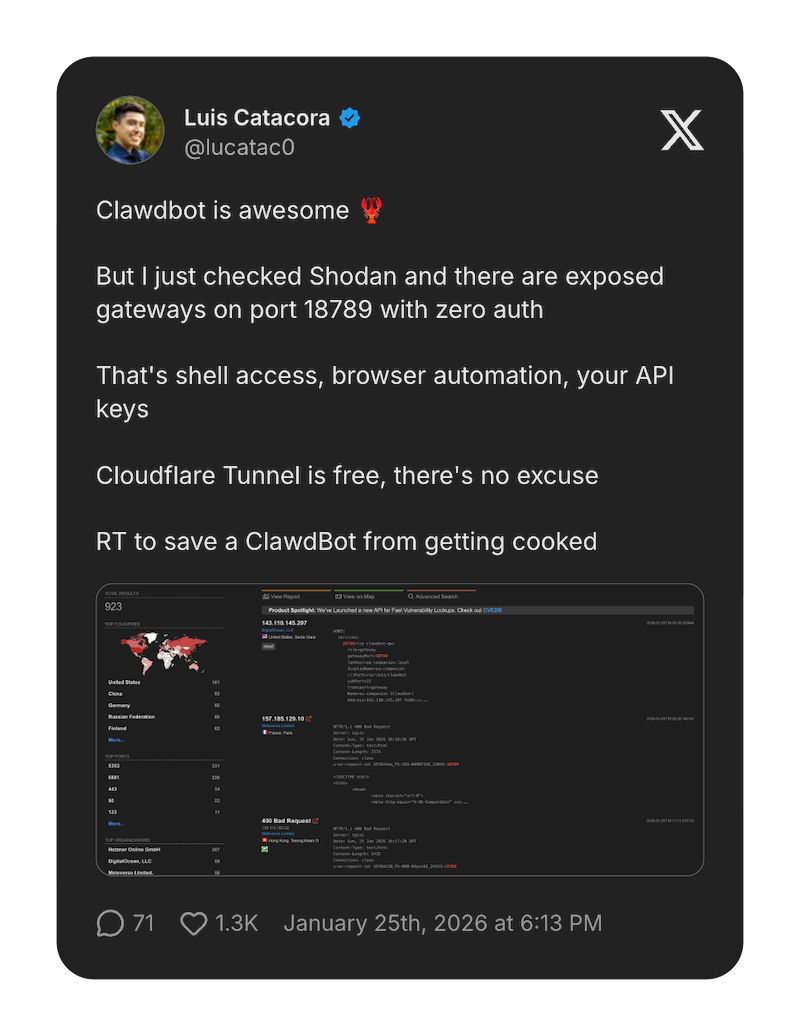This screenshot has width=800, height=1036.
Task: Click the France flag icon
Action: 266,732
